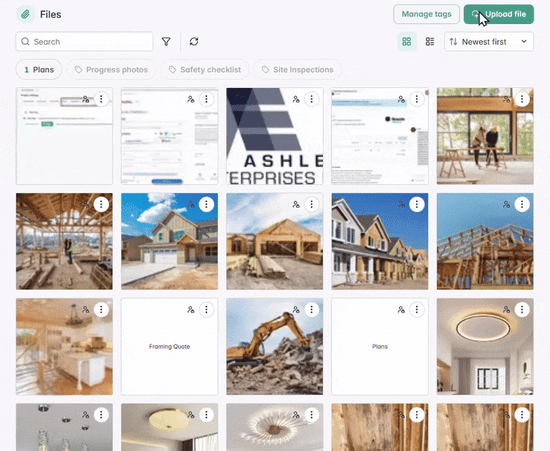Open three-dot menu on roof trusses photo
550x451 pixels.
(522, 204)
